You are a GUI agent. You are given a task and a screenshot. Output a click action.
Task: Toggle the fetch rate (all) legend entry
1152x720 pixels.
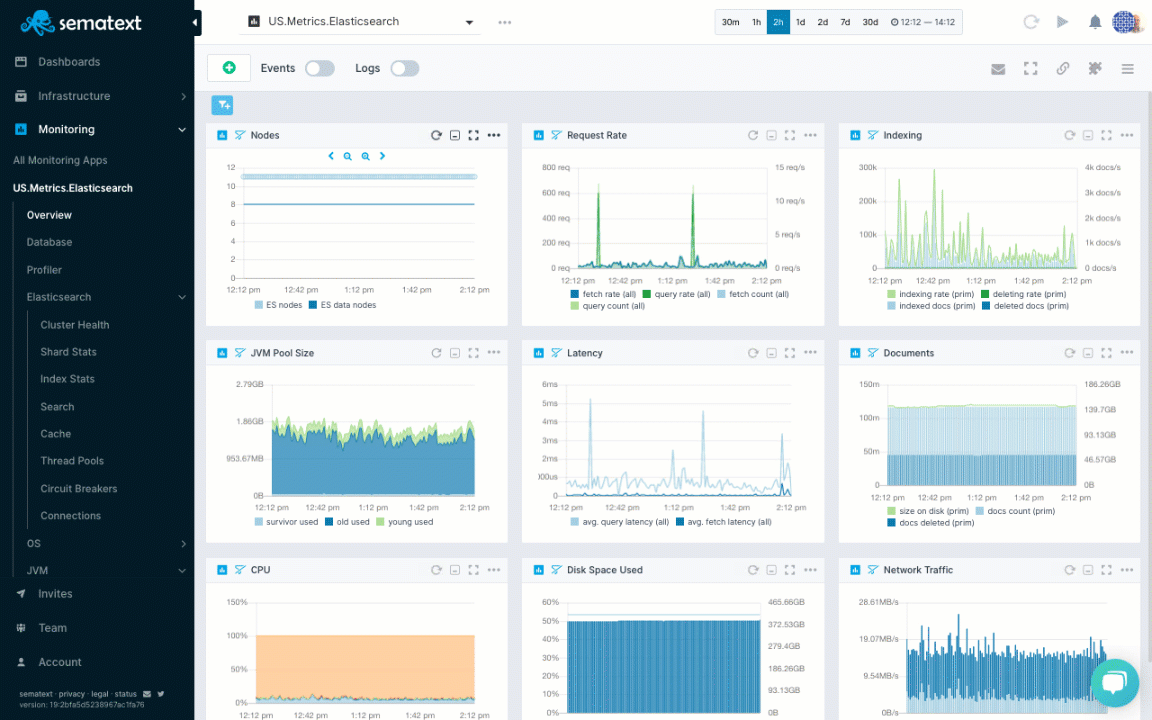[603, 294]
